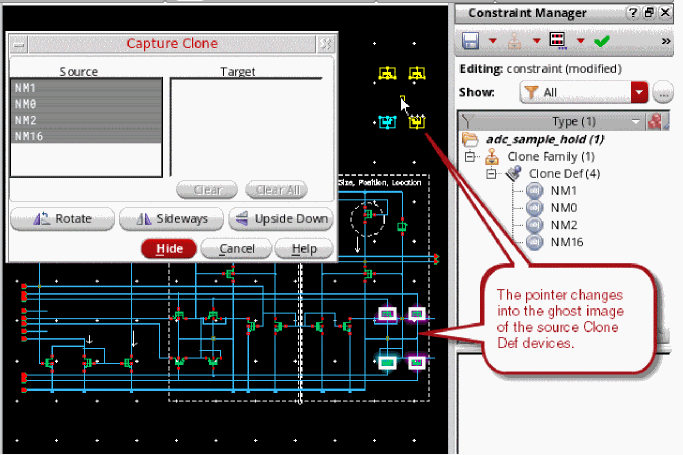The width and height of the screenshot is (683, 455).
Task: Click the Upside Down button
Action: (280, 219)
